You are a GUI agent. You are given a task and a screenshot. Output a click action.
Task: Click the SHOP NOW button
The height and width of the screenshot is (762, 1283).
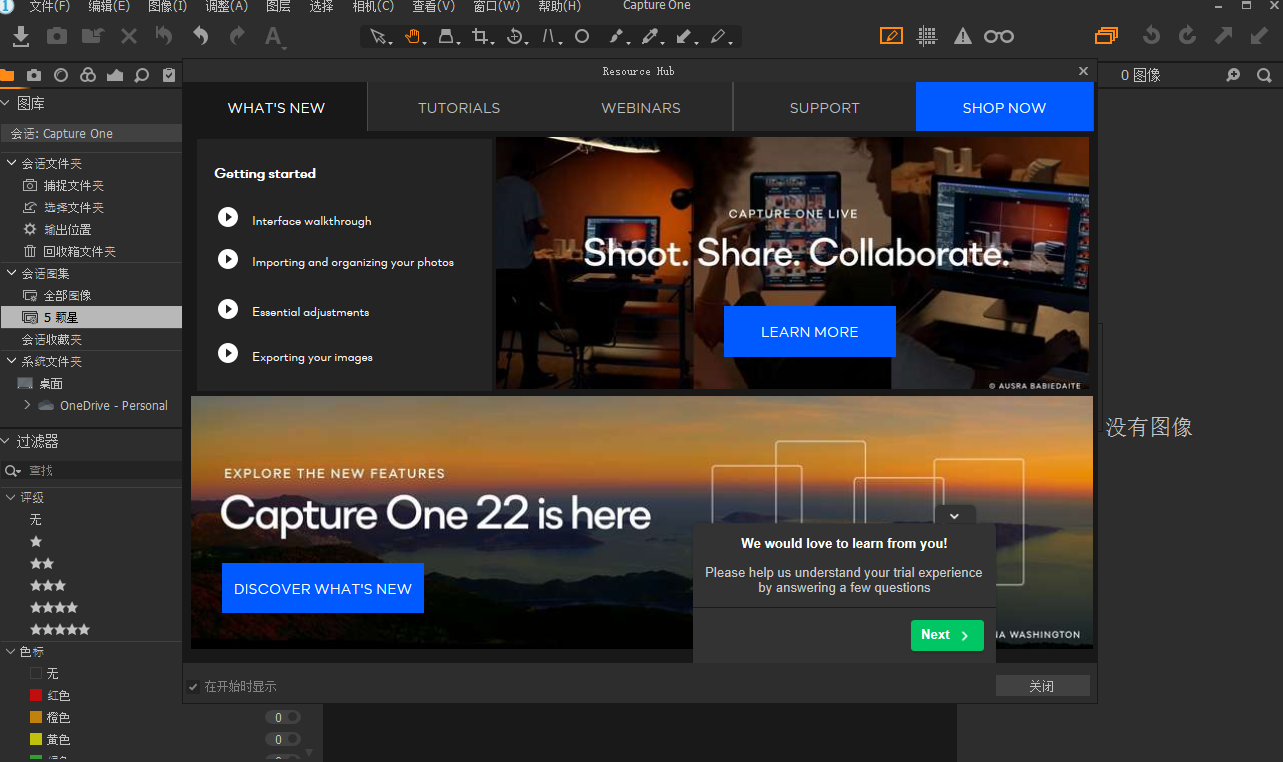click(x=1005, y=107)
